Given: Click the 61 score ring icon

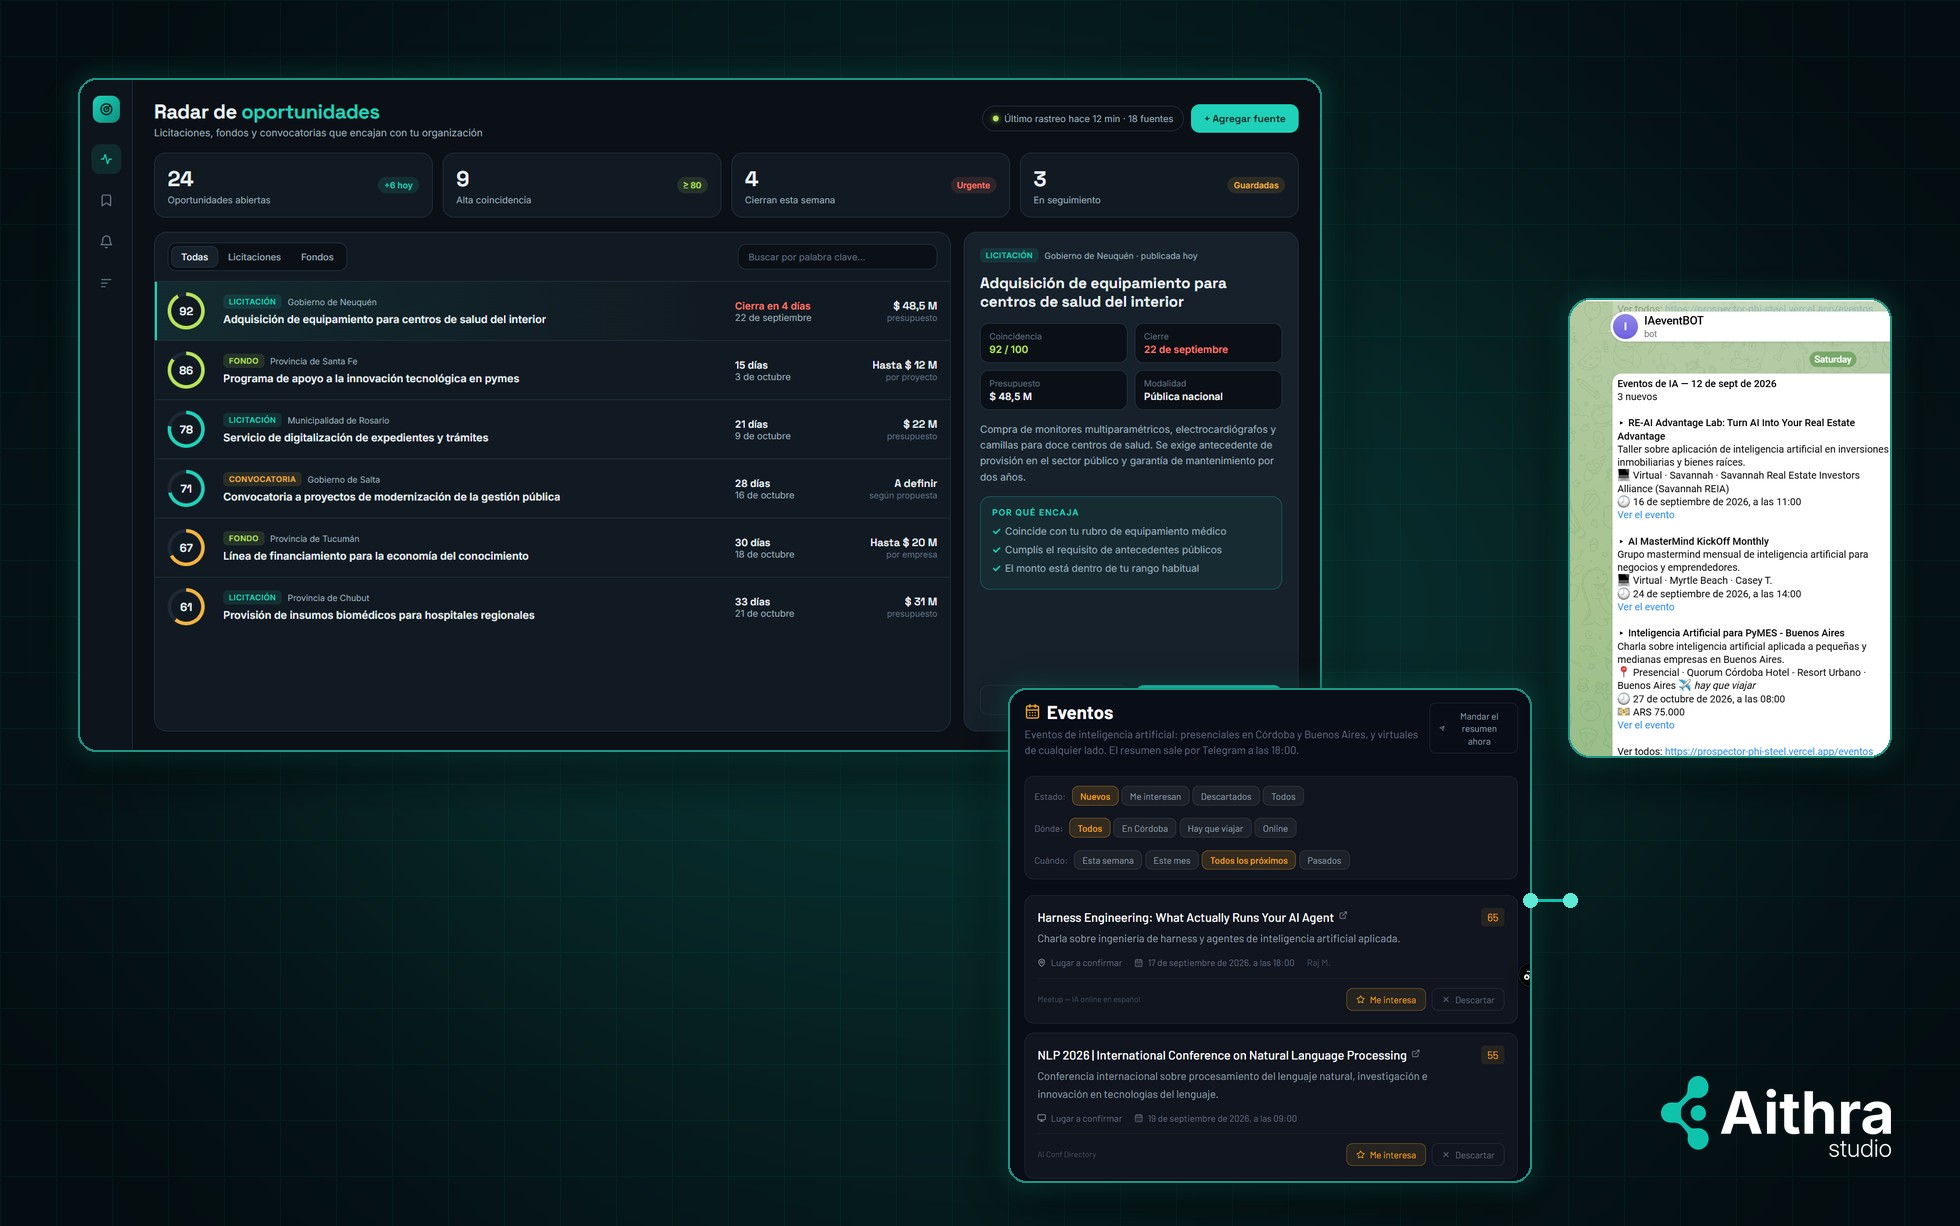Looking at the screenshot, I should pos(186,606).
